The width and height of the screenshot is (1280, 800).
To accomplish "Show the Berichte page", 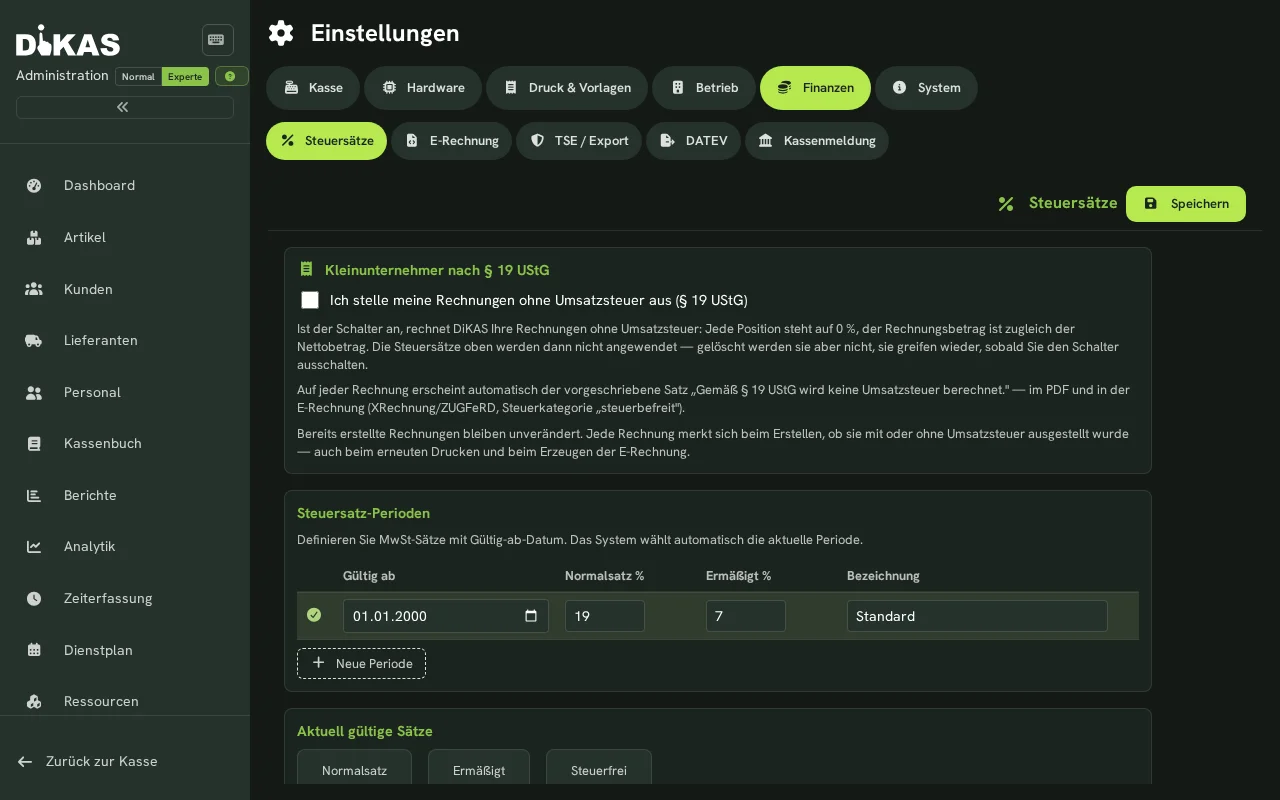I will (125, 495).
